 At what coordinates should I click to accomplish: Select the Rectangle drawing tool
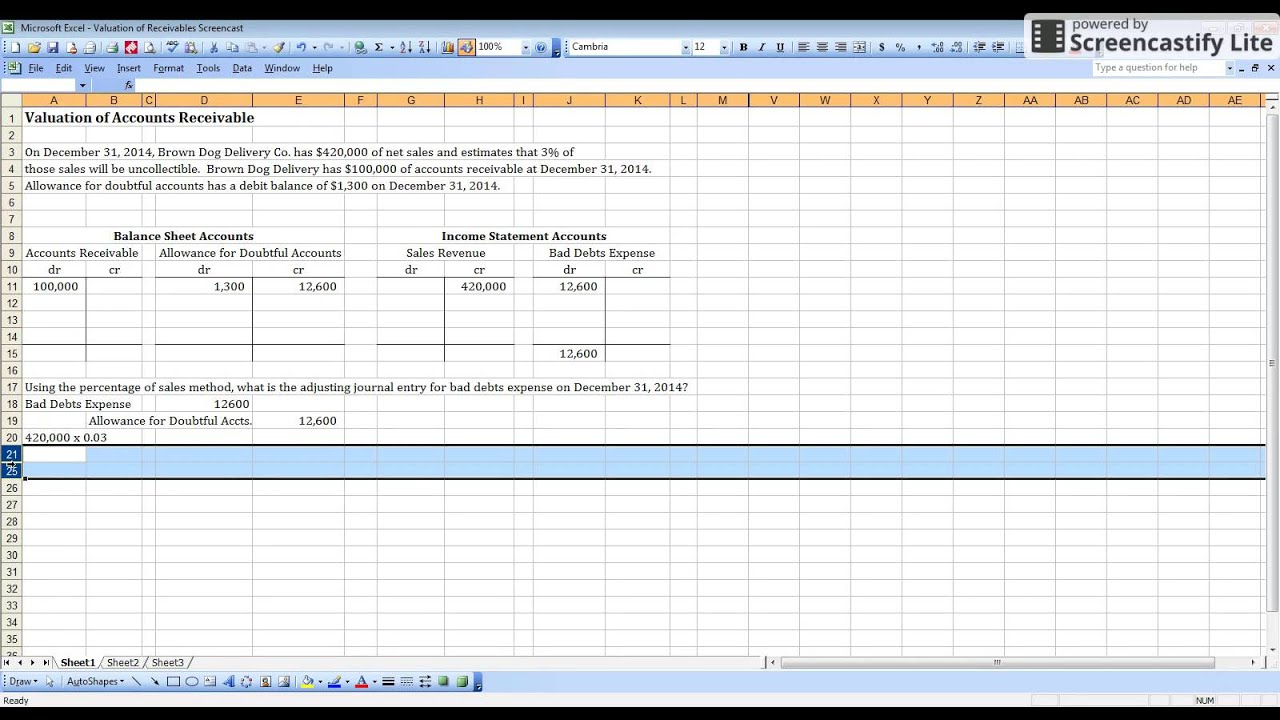point(173,682)
